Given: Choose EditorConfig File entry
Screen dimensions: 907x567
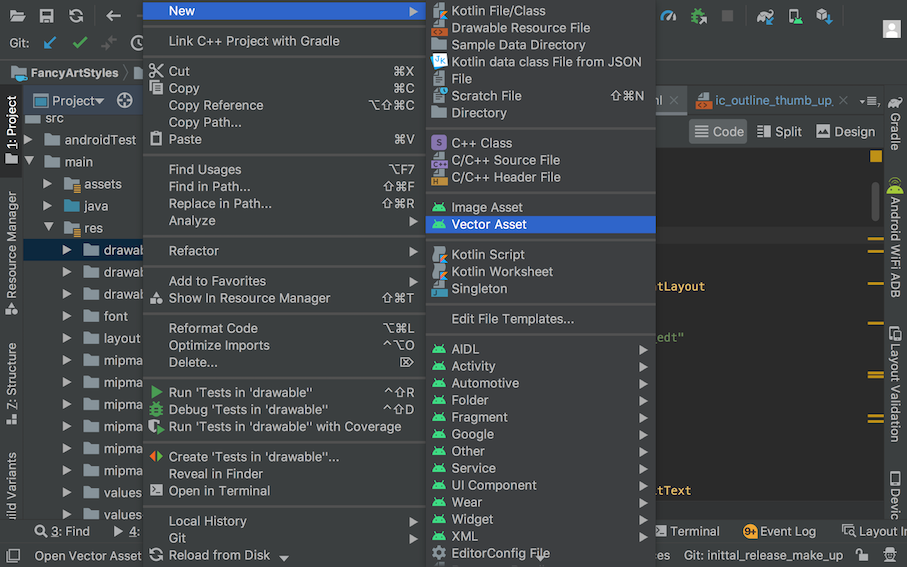Looking at the screenshot, I should pos(540,553).
